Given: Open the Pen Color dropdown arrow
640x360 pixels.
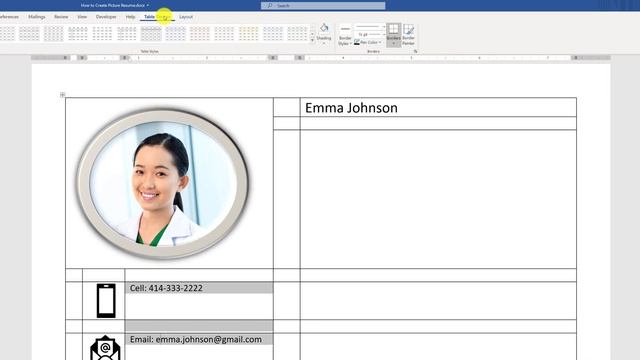Looking at the screenshot, I should click(380, 42).
